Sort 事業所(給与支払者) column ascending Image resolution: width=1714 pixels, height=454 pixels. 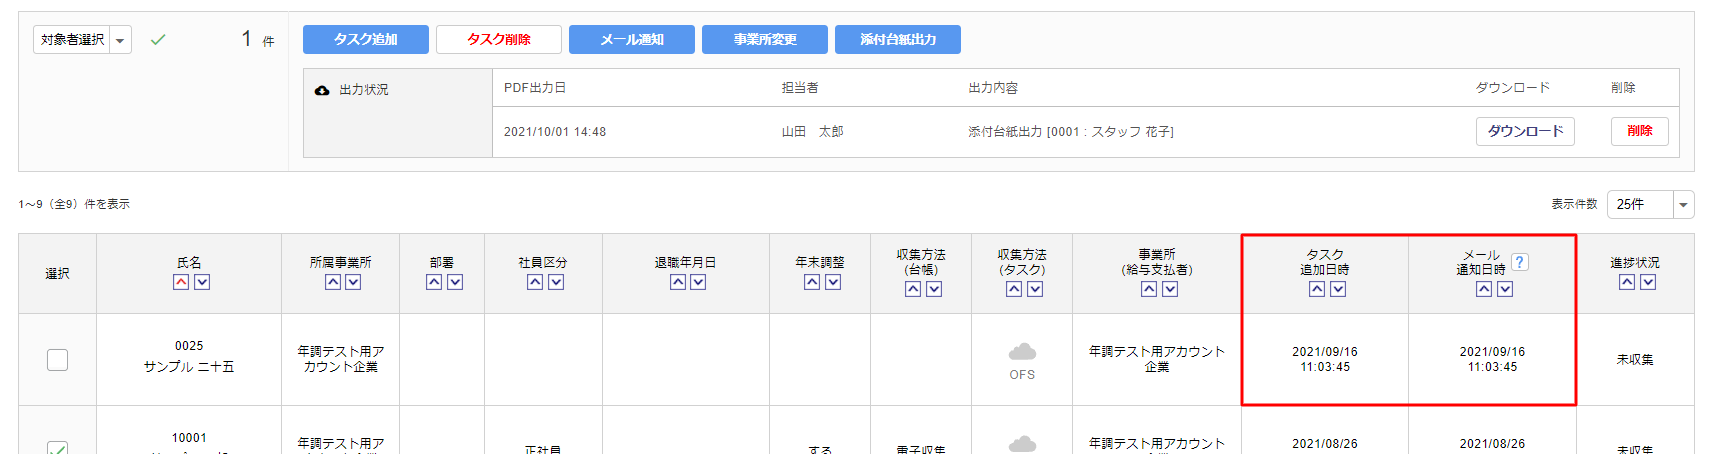coord(1149,289)
